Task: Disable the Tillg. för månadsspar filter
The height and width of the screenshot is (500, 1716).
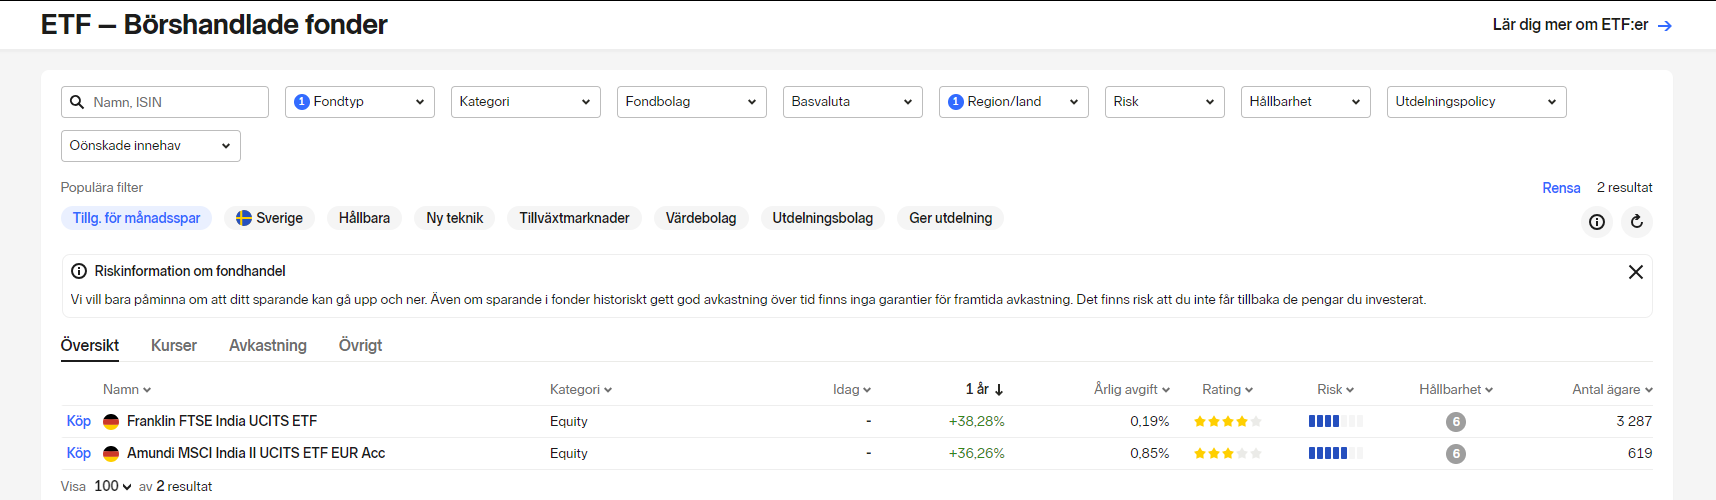Action: coord(136,218)
